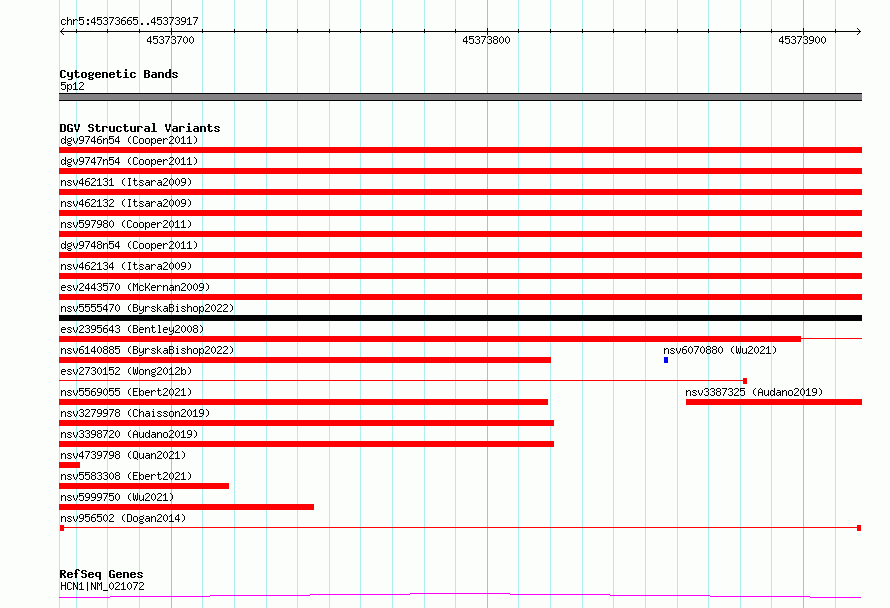Viewport: 890px width, 608px height.
Task: Click the 45373700 ruler position
Action: click(x=170, y=40)
